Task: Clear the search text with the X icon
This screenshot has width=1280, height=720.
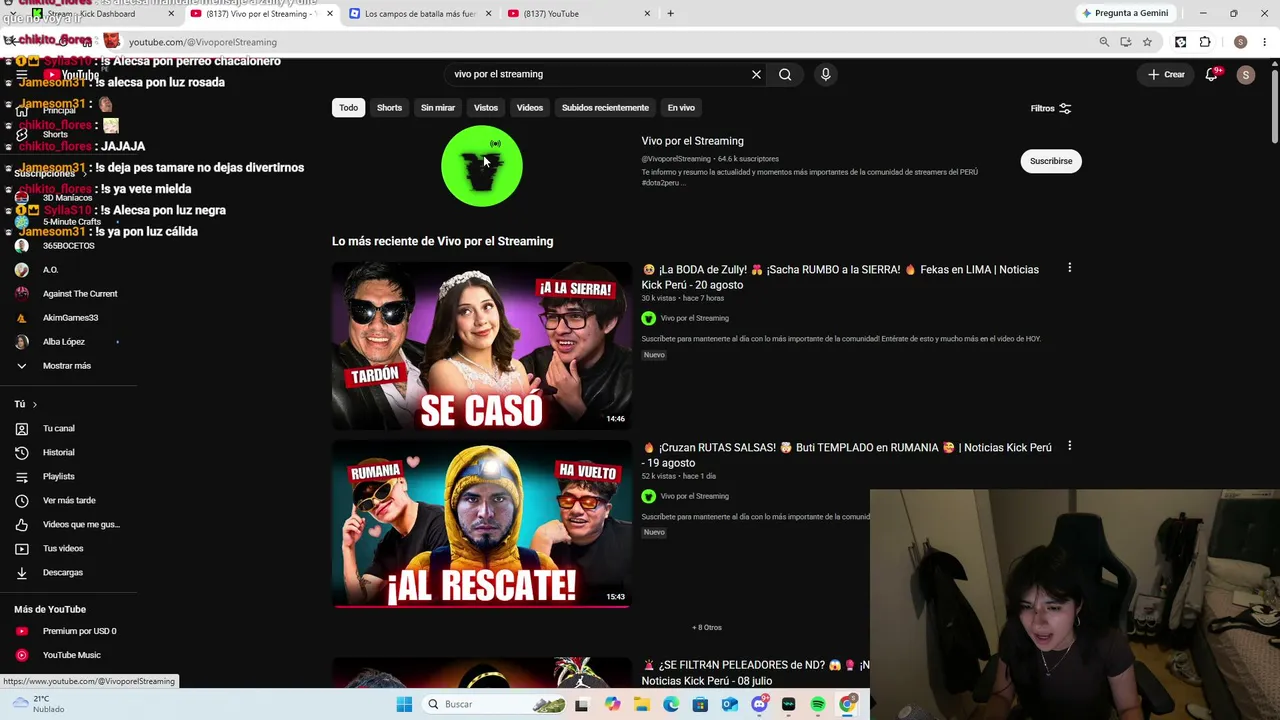Action: (x=756, y=74)
